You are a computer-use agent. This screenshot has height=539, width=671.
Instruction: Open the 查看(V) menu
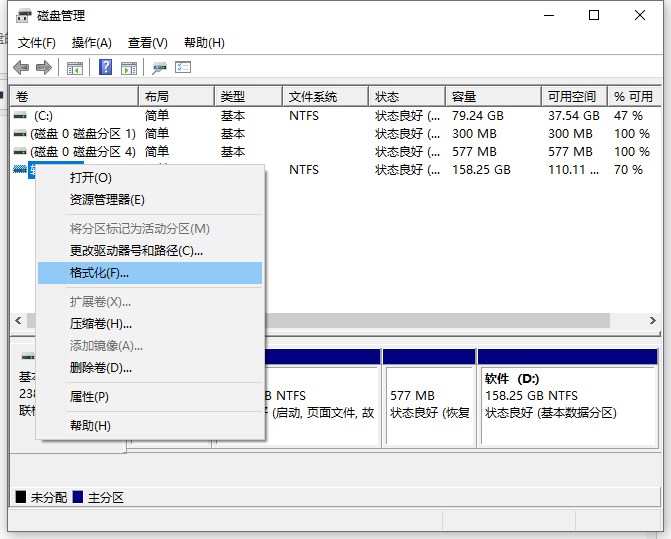point(148,43)
